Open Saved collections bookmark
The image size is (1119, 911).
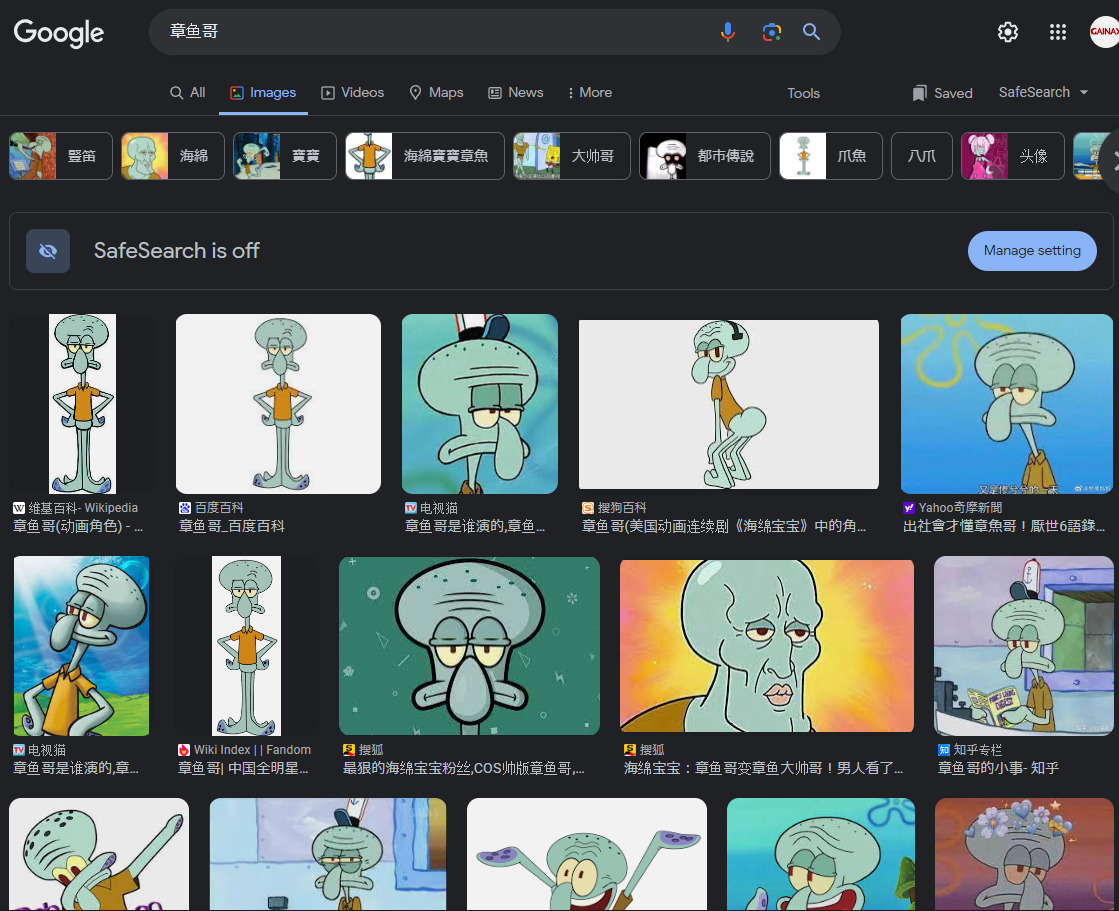click(942, 93)
